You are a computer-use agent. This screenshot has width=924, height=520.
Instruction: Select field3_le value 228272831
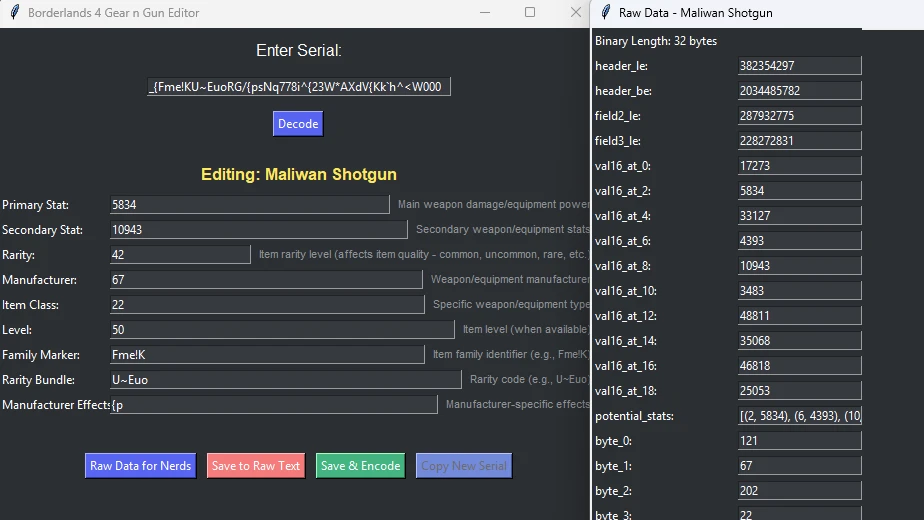click(x=799, y=140)
